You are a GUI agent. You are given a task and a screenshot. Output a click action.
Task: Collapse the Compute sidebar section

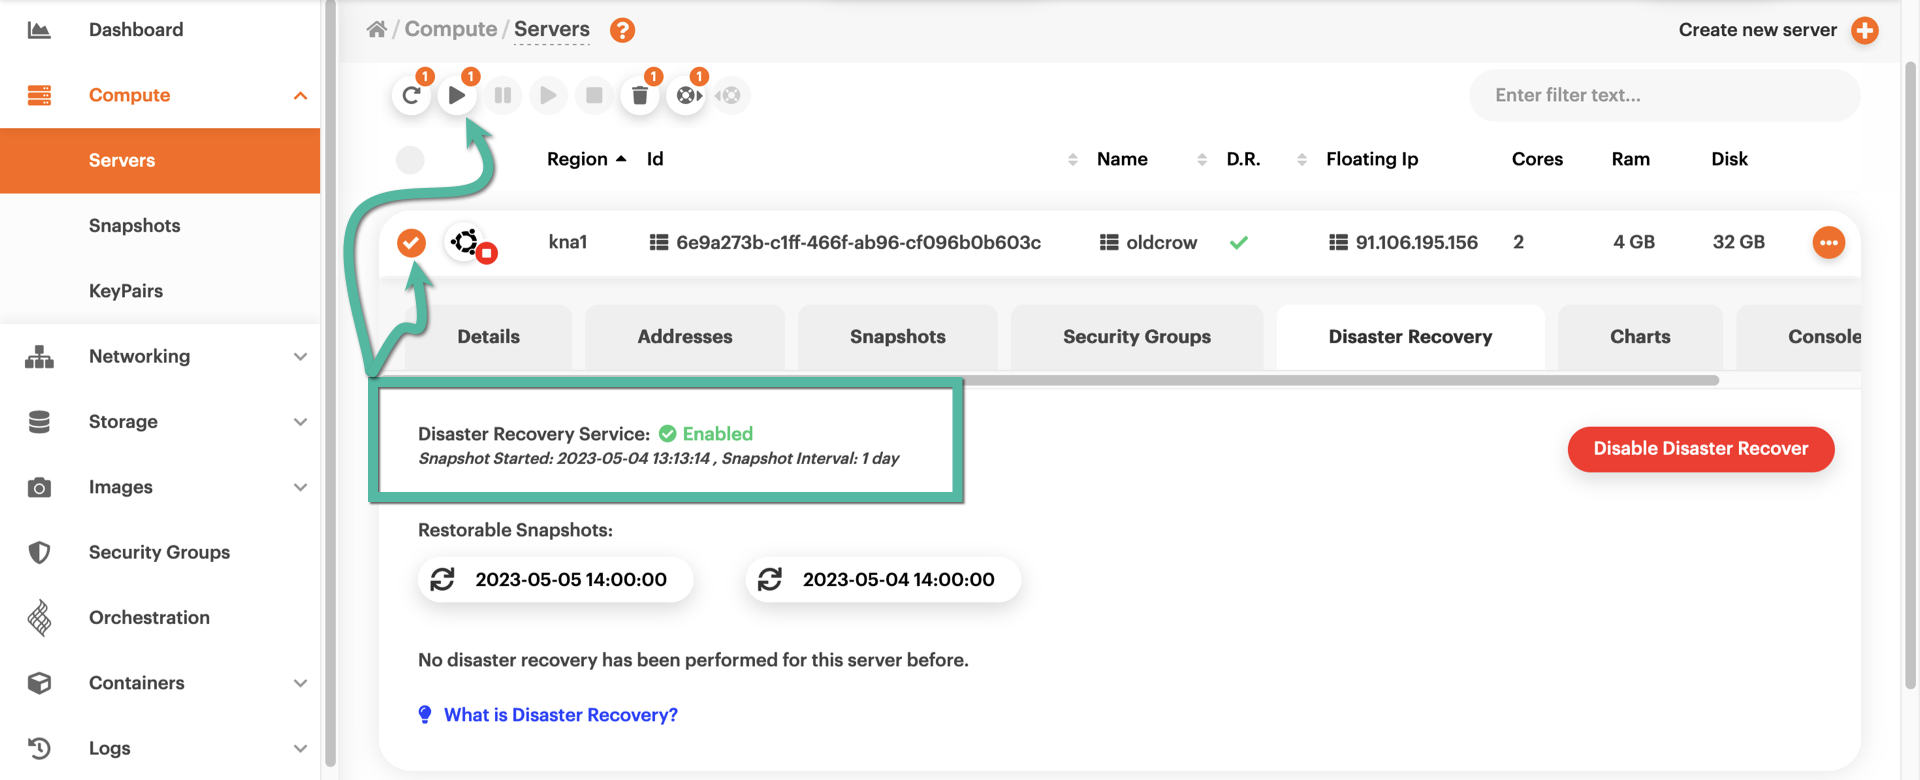pyautogui.click(x=300, y=96)
